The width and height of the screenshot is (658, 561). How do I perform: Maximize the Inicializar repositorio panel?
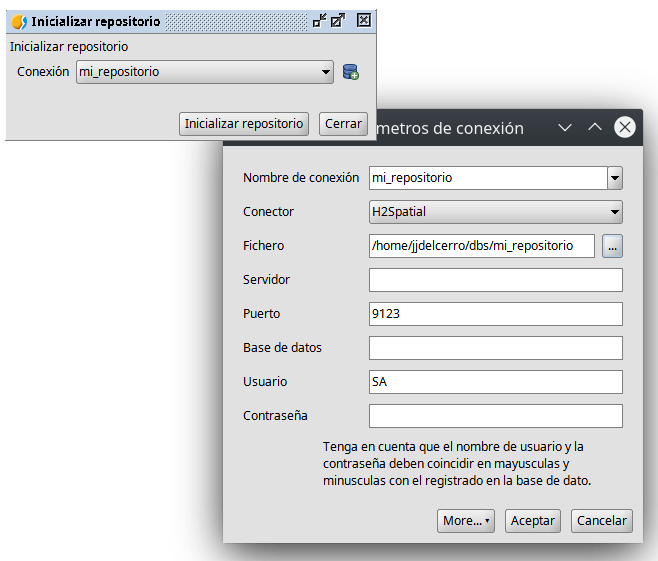point(339,20)
